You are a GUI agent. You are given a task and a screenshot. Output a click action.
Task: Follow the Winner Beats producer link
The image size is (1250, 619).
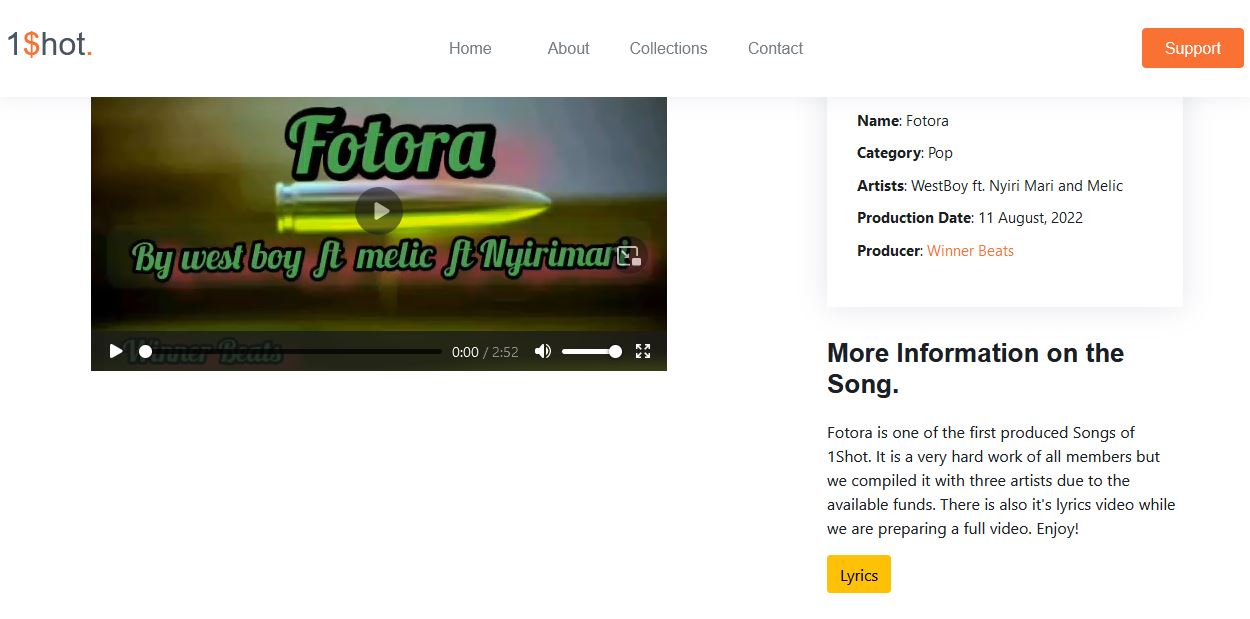(970, 251)
